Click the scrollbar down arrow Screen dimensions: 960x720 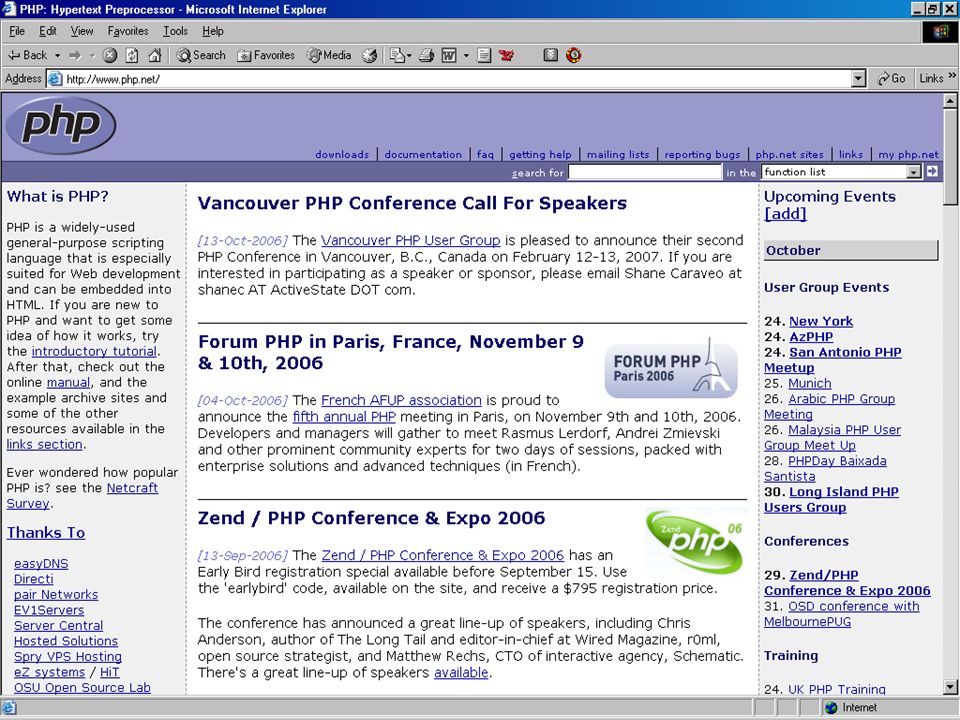[950, 686]
